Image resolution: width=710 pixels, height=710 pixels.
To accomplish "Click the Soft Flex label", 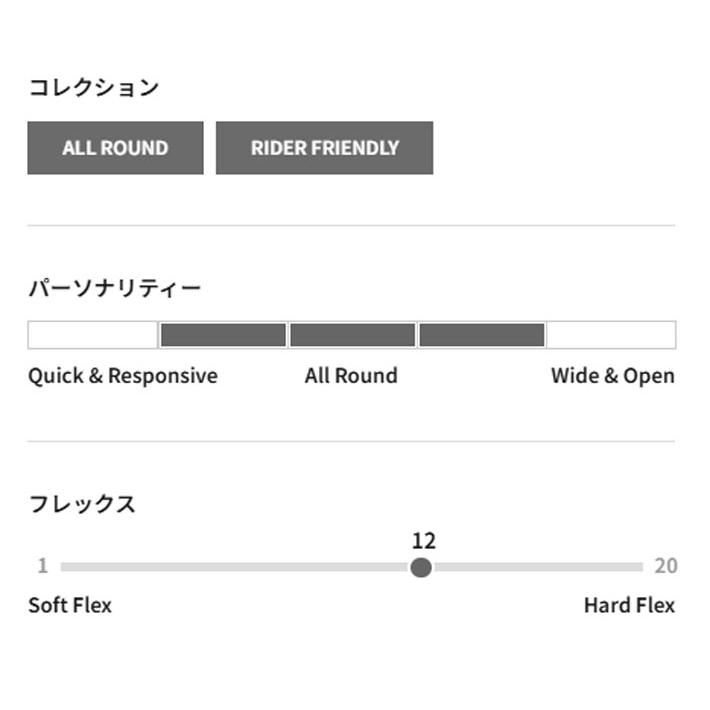I will pyautogui.click(x=70, y=605).
